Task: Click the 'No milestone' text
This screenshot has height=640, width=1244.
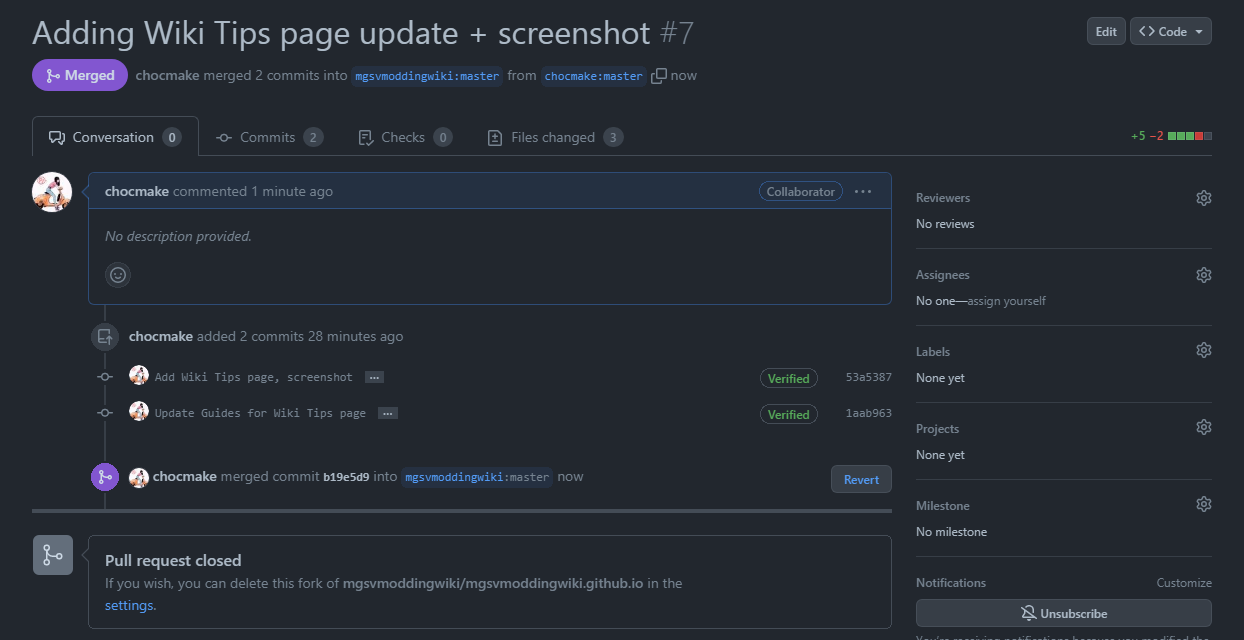Action: coord(951,532)
